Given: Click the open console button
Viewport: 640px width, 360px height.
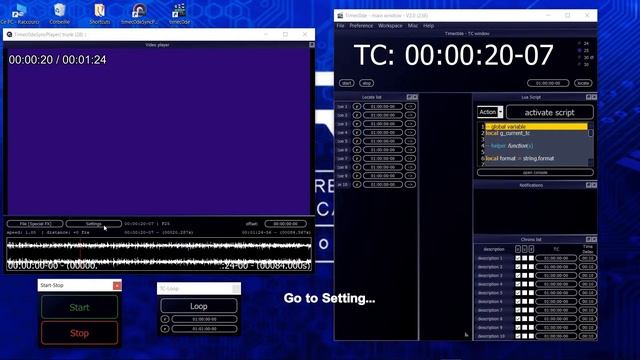Looking at the screenshot, I should pos(535,173).
